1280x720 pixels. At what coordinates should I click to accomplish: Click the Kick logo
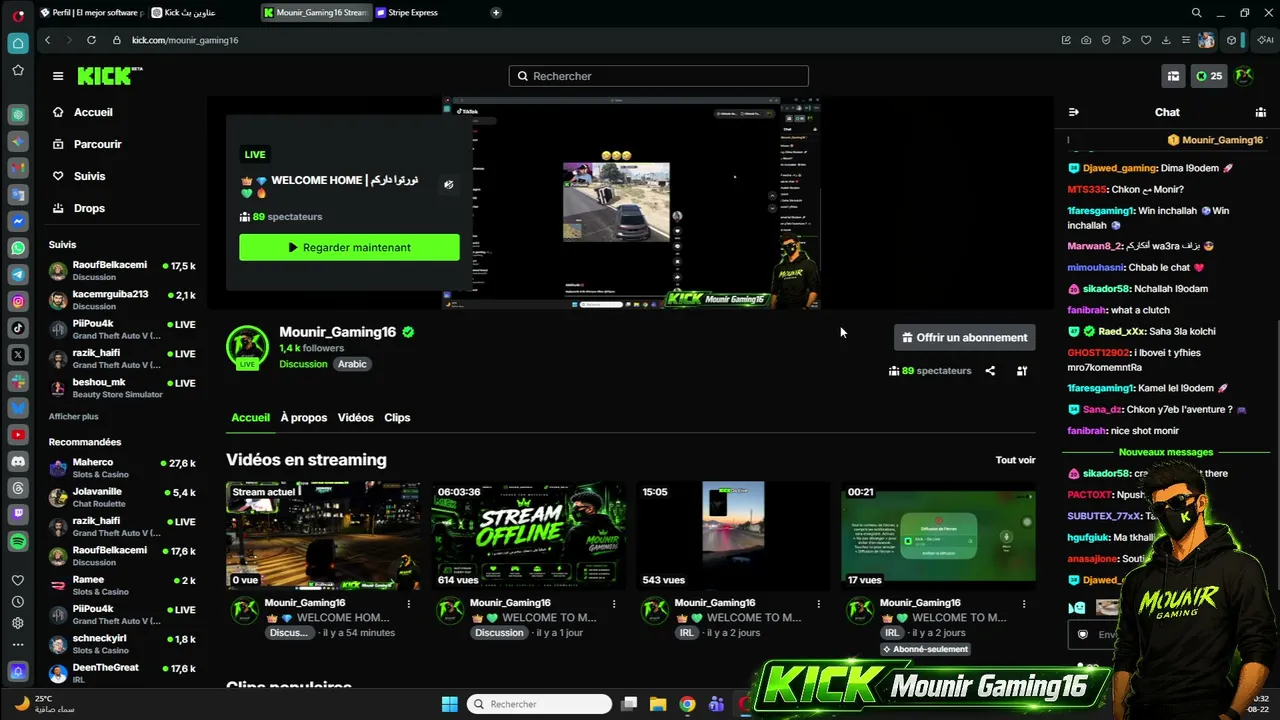[x=110, y=76]
